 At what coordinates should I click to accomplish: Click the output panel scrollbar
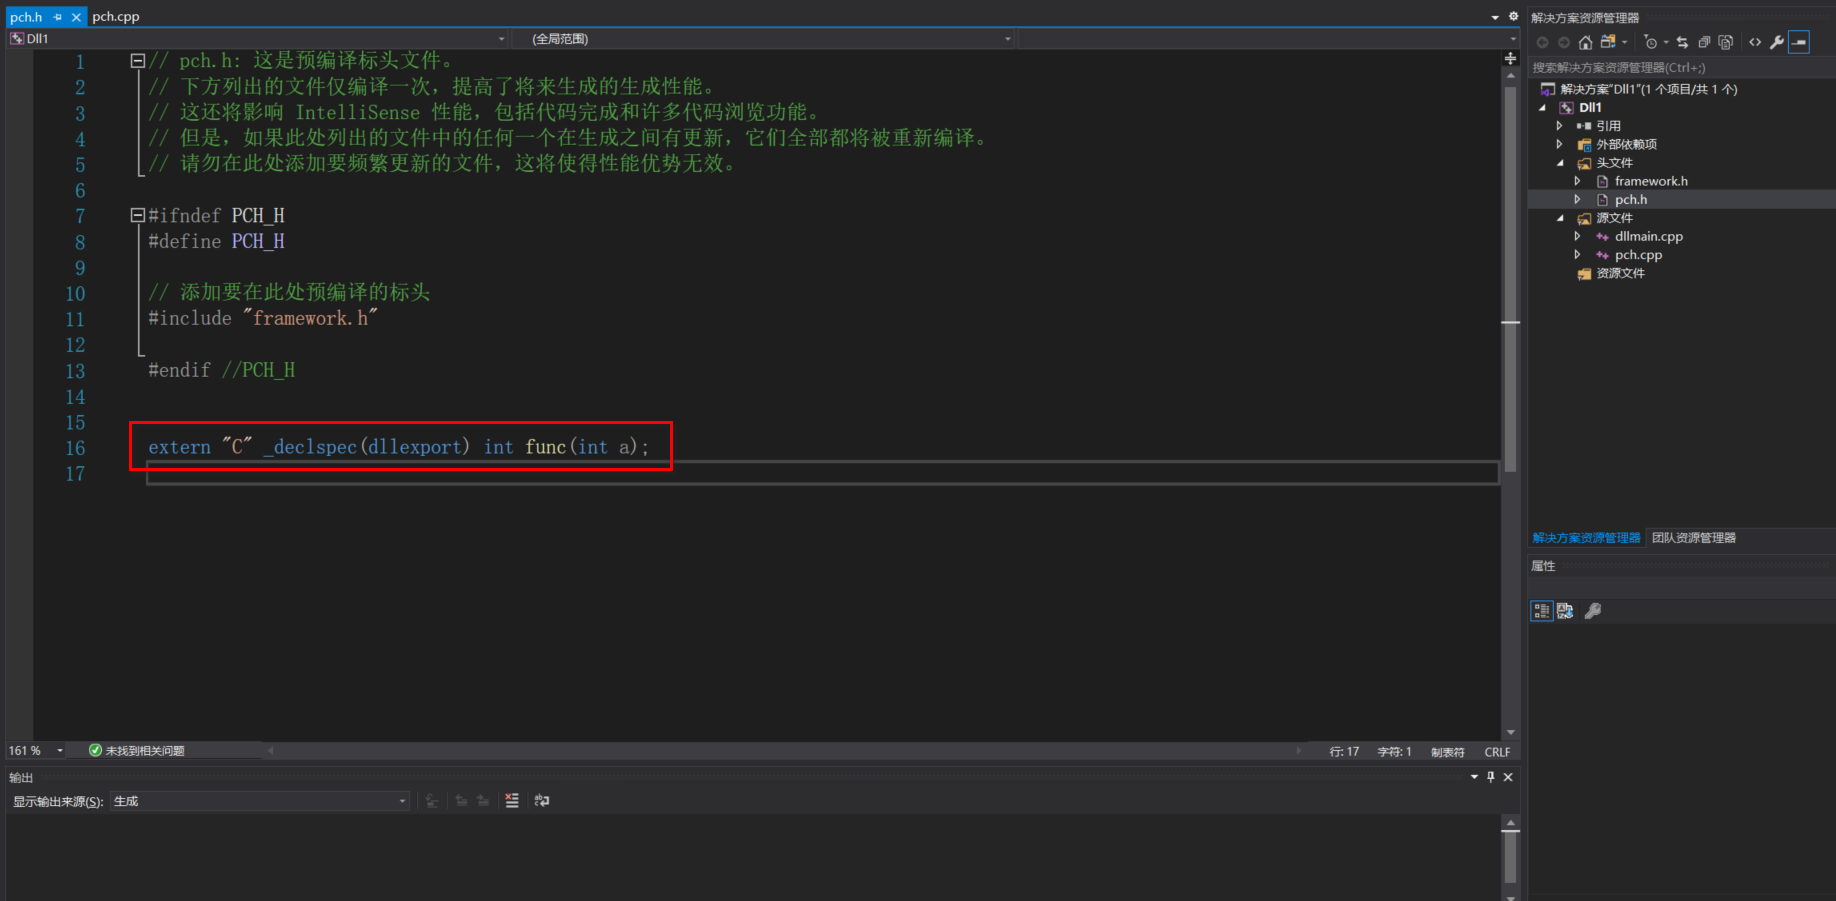pyautogui.click(x=1511, y=858)
